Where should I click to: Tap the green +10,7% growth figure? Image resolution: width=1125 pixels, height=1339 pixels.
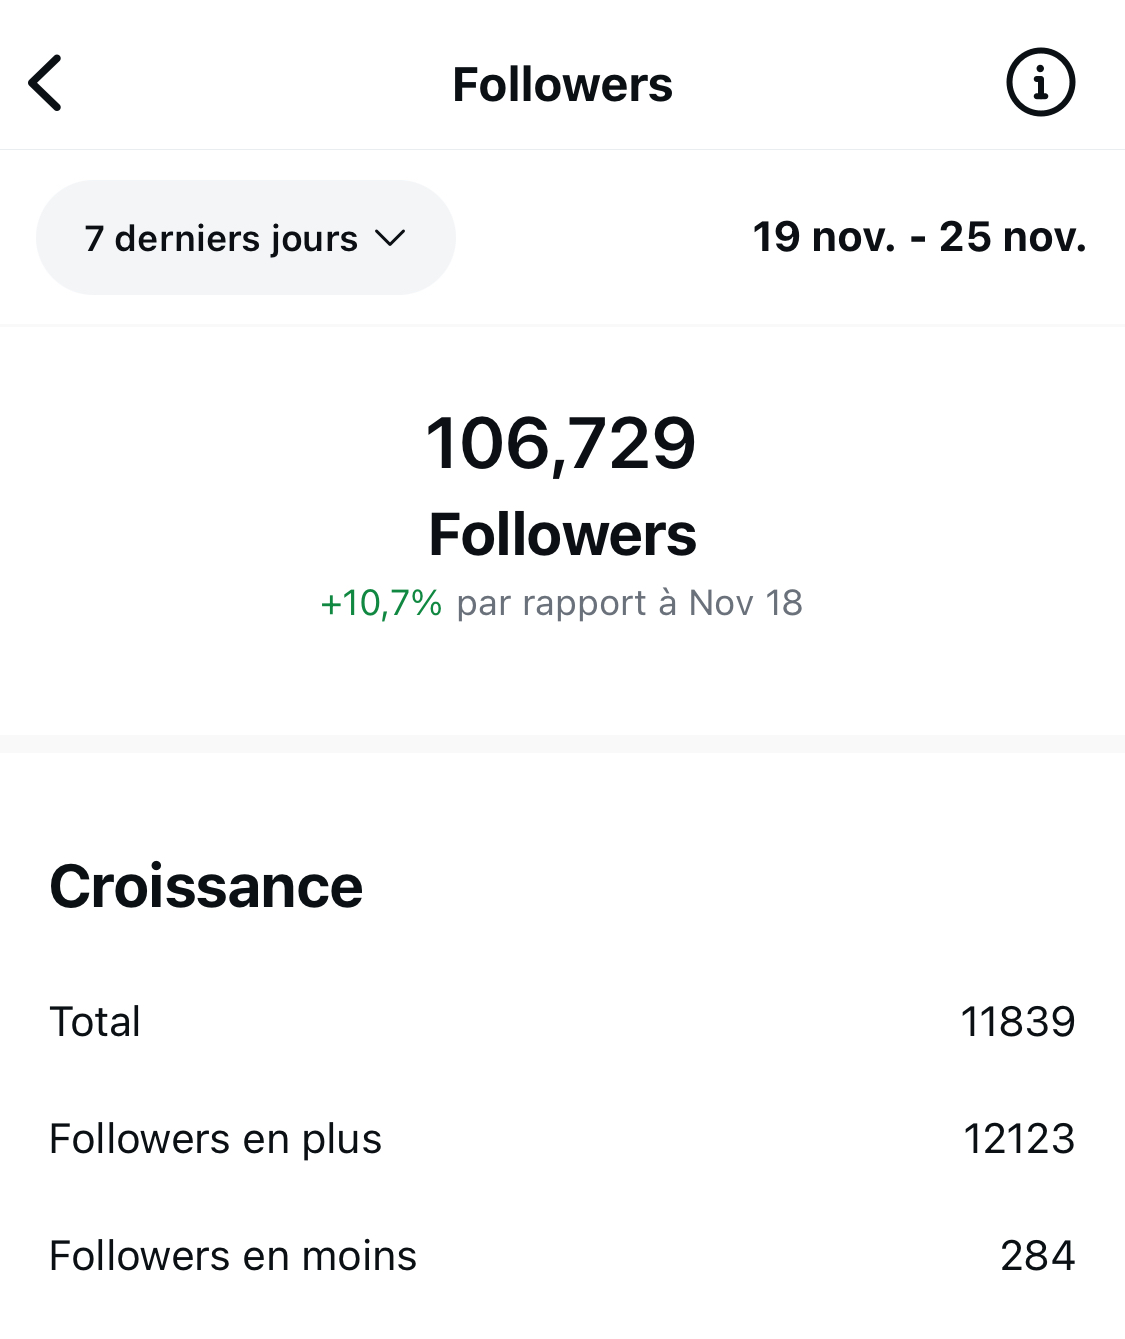(381, 603)
